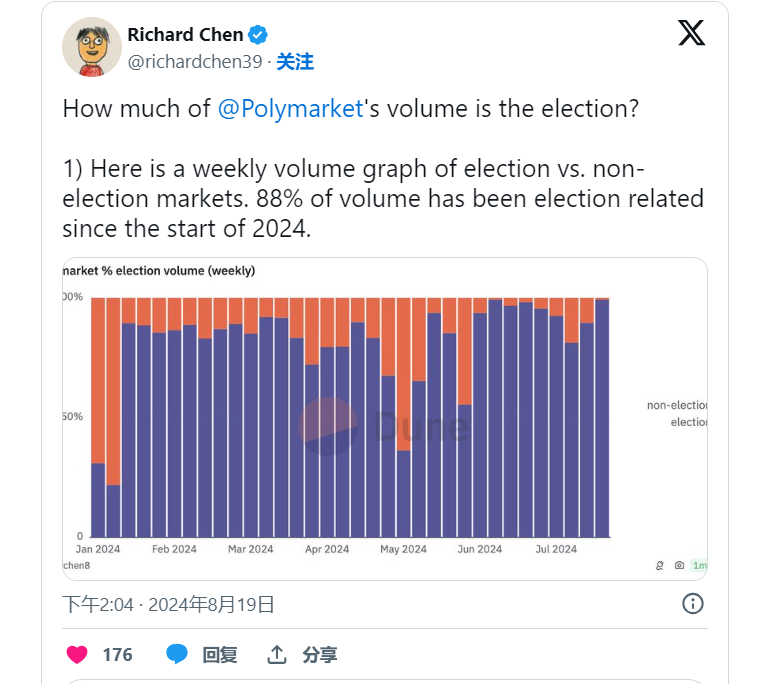Open the @Polymarket mention link
The image size is (766, 684).
click(x=289, y=109)
